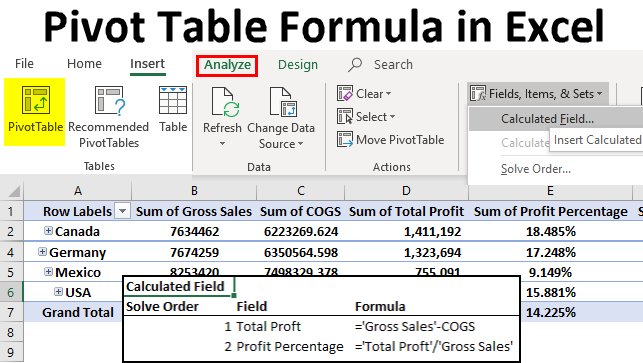Click the Calculated Field cell
Image resolution: width=643 pixels, height=363 pixels.
[x=179, y=286]
